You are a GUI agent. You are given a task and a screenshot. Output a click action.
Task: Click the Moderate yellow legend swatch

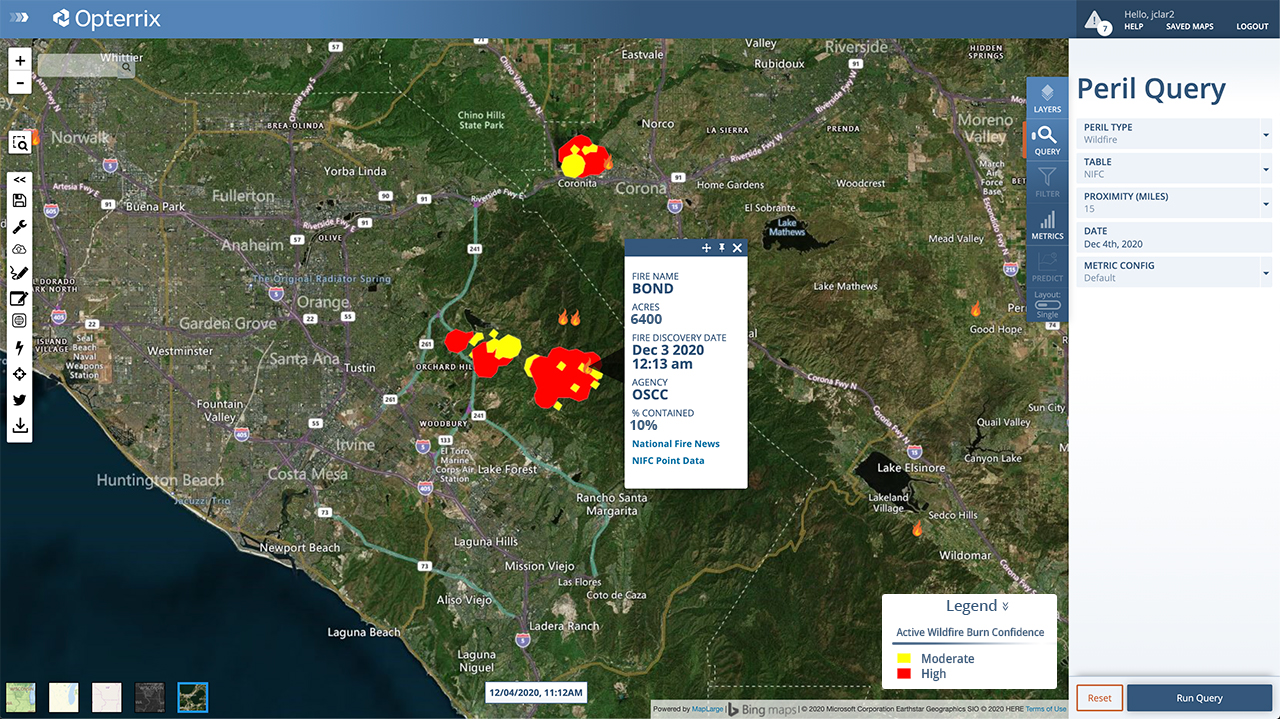coord(904,659)
